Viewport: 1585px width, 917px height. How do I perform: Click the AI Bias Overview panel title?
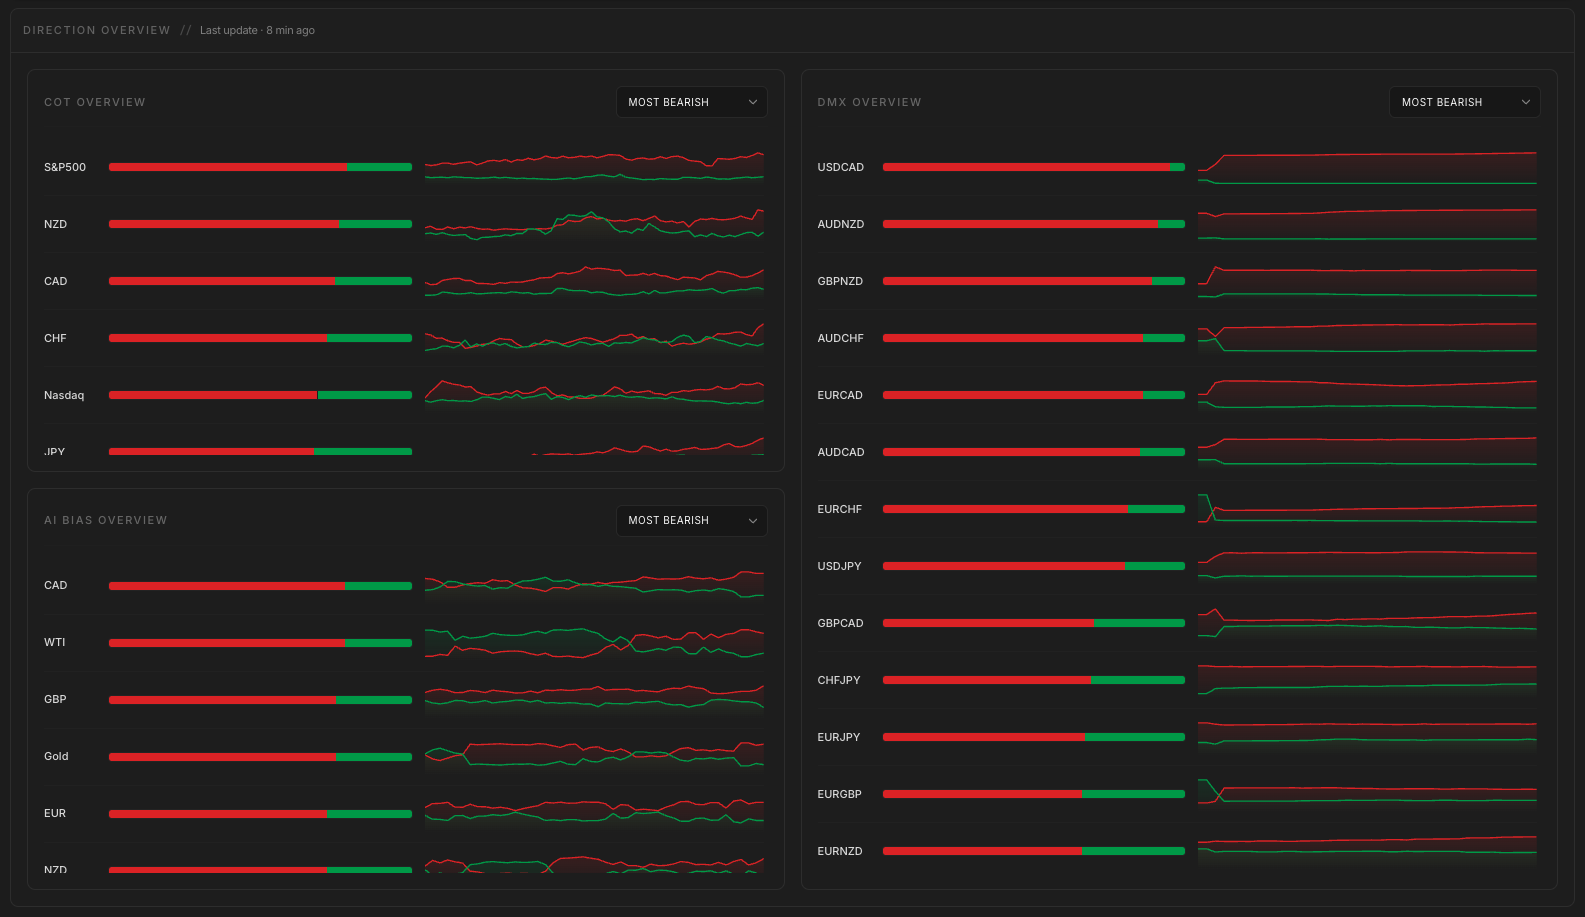(x=106, y=520)
